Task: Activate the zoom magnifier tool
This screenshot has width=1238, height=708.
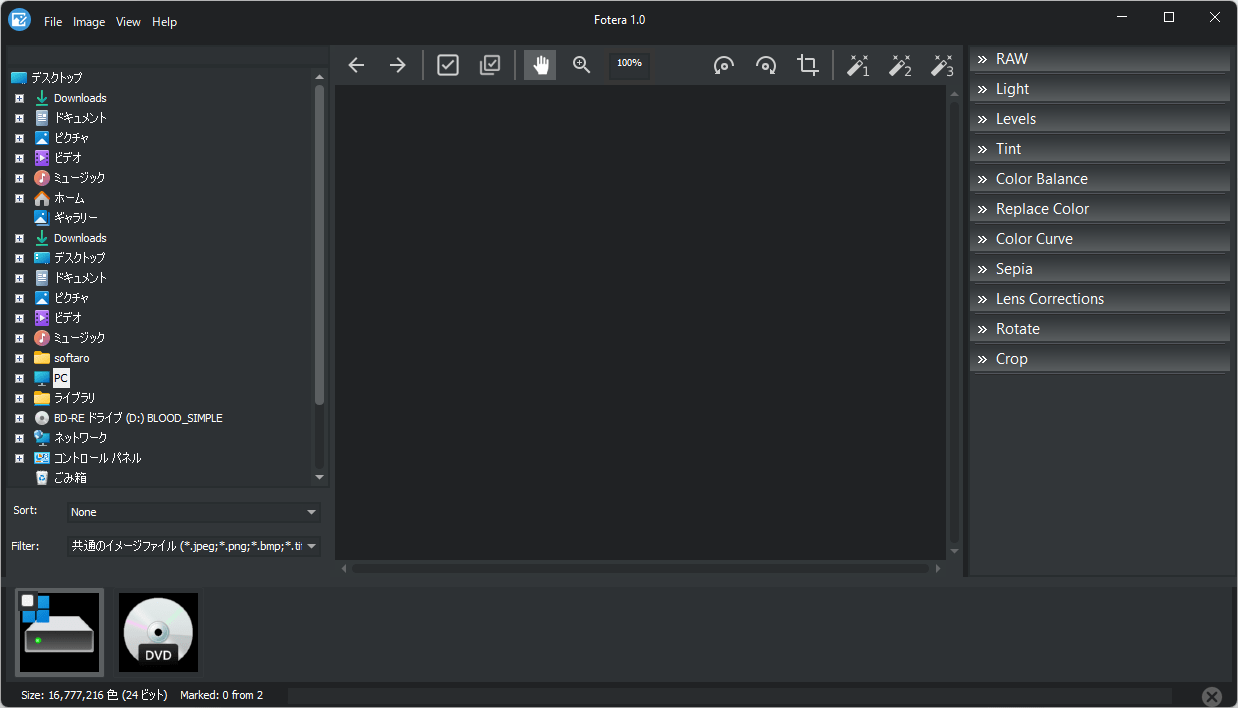Action: 582,65
